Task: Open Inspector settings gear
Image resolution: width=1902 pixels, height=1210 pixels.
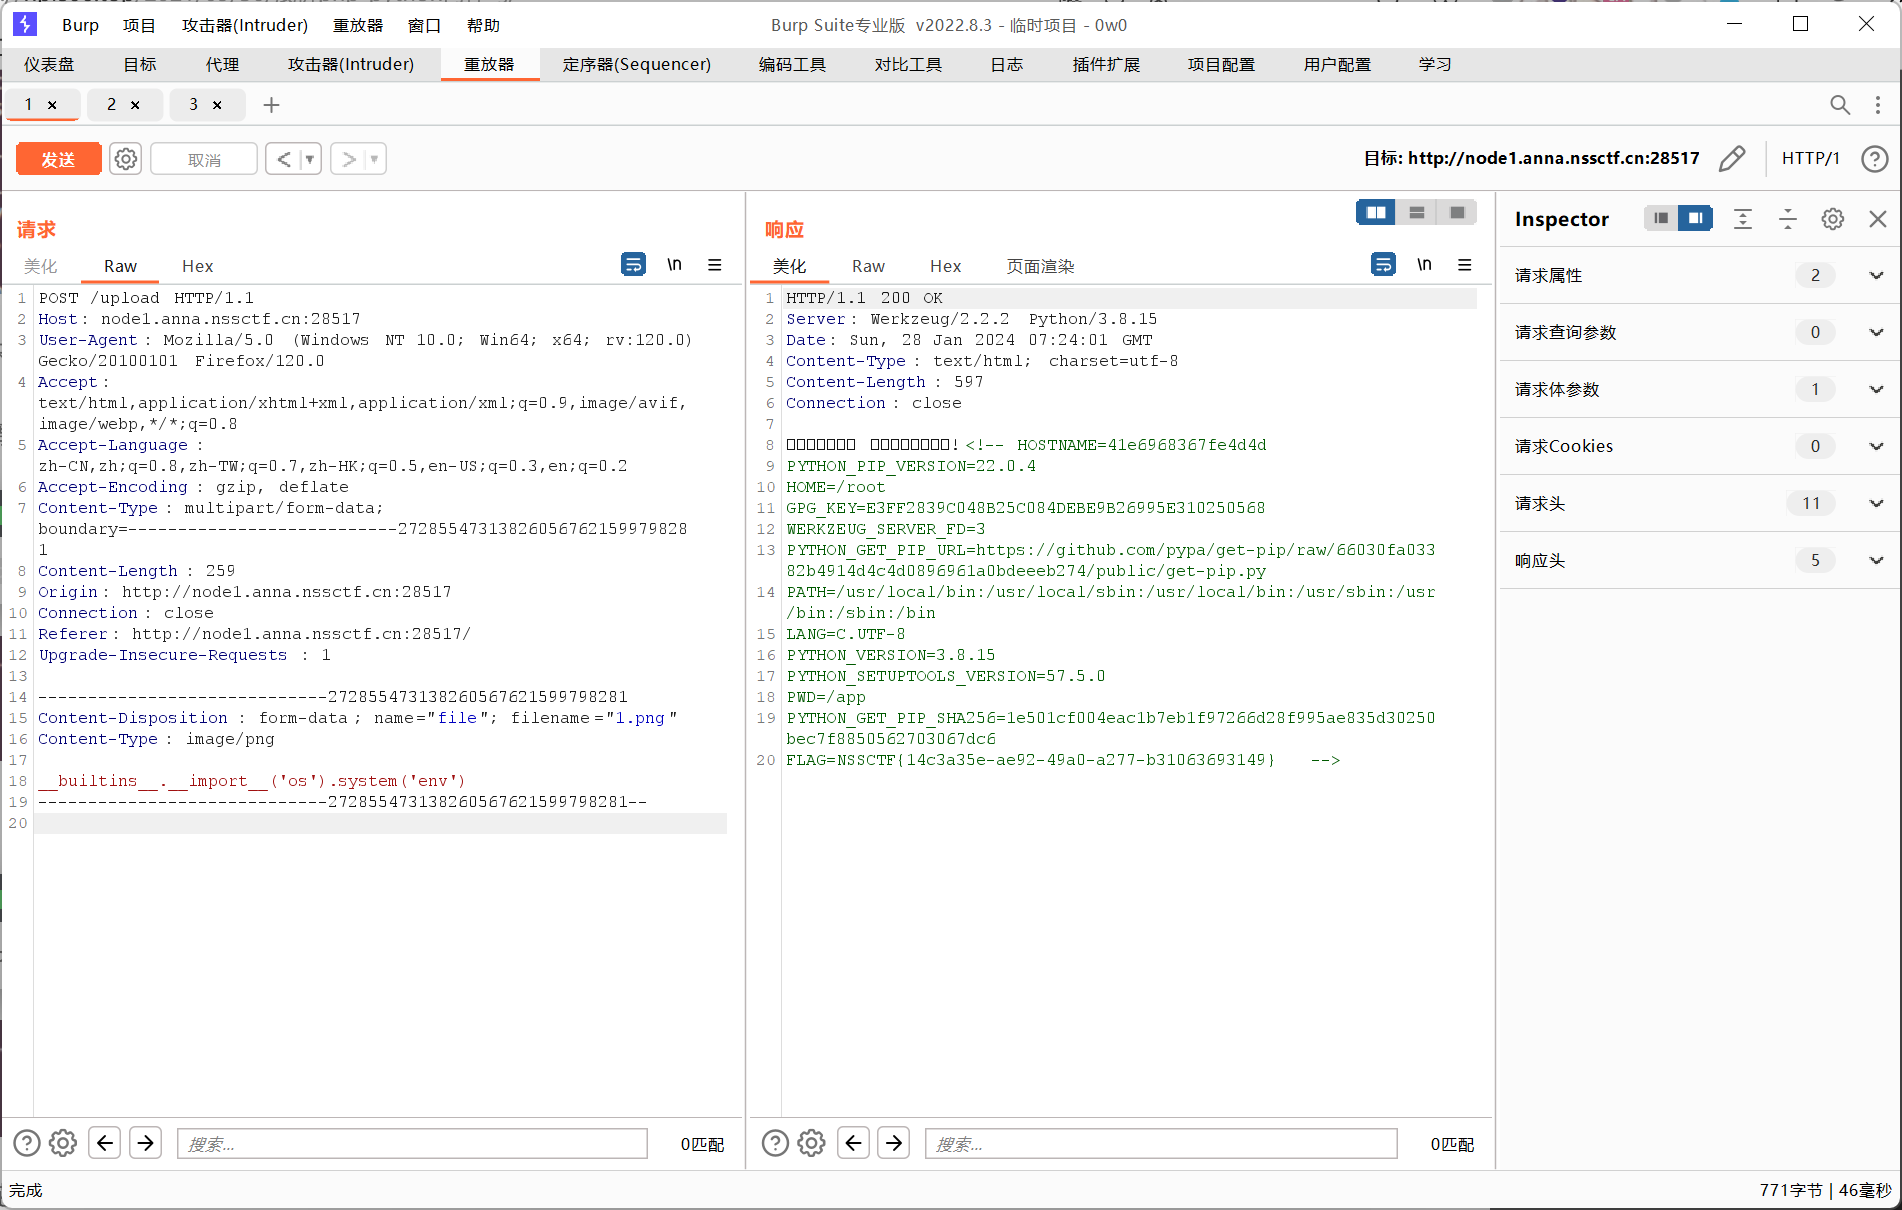Action: point(1833,219)
